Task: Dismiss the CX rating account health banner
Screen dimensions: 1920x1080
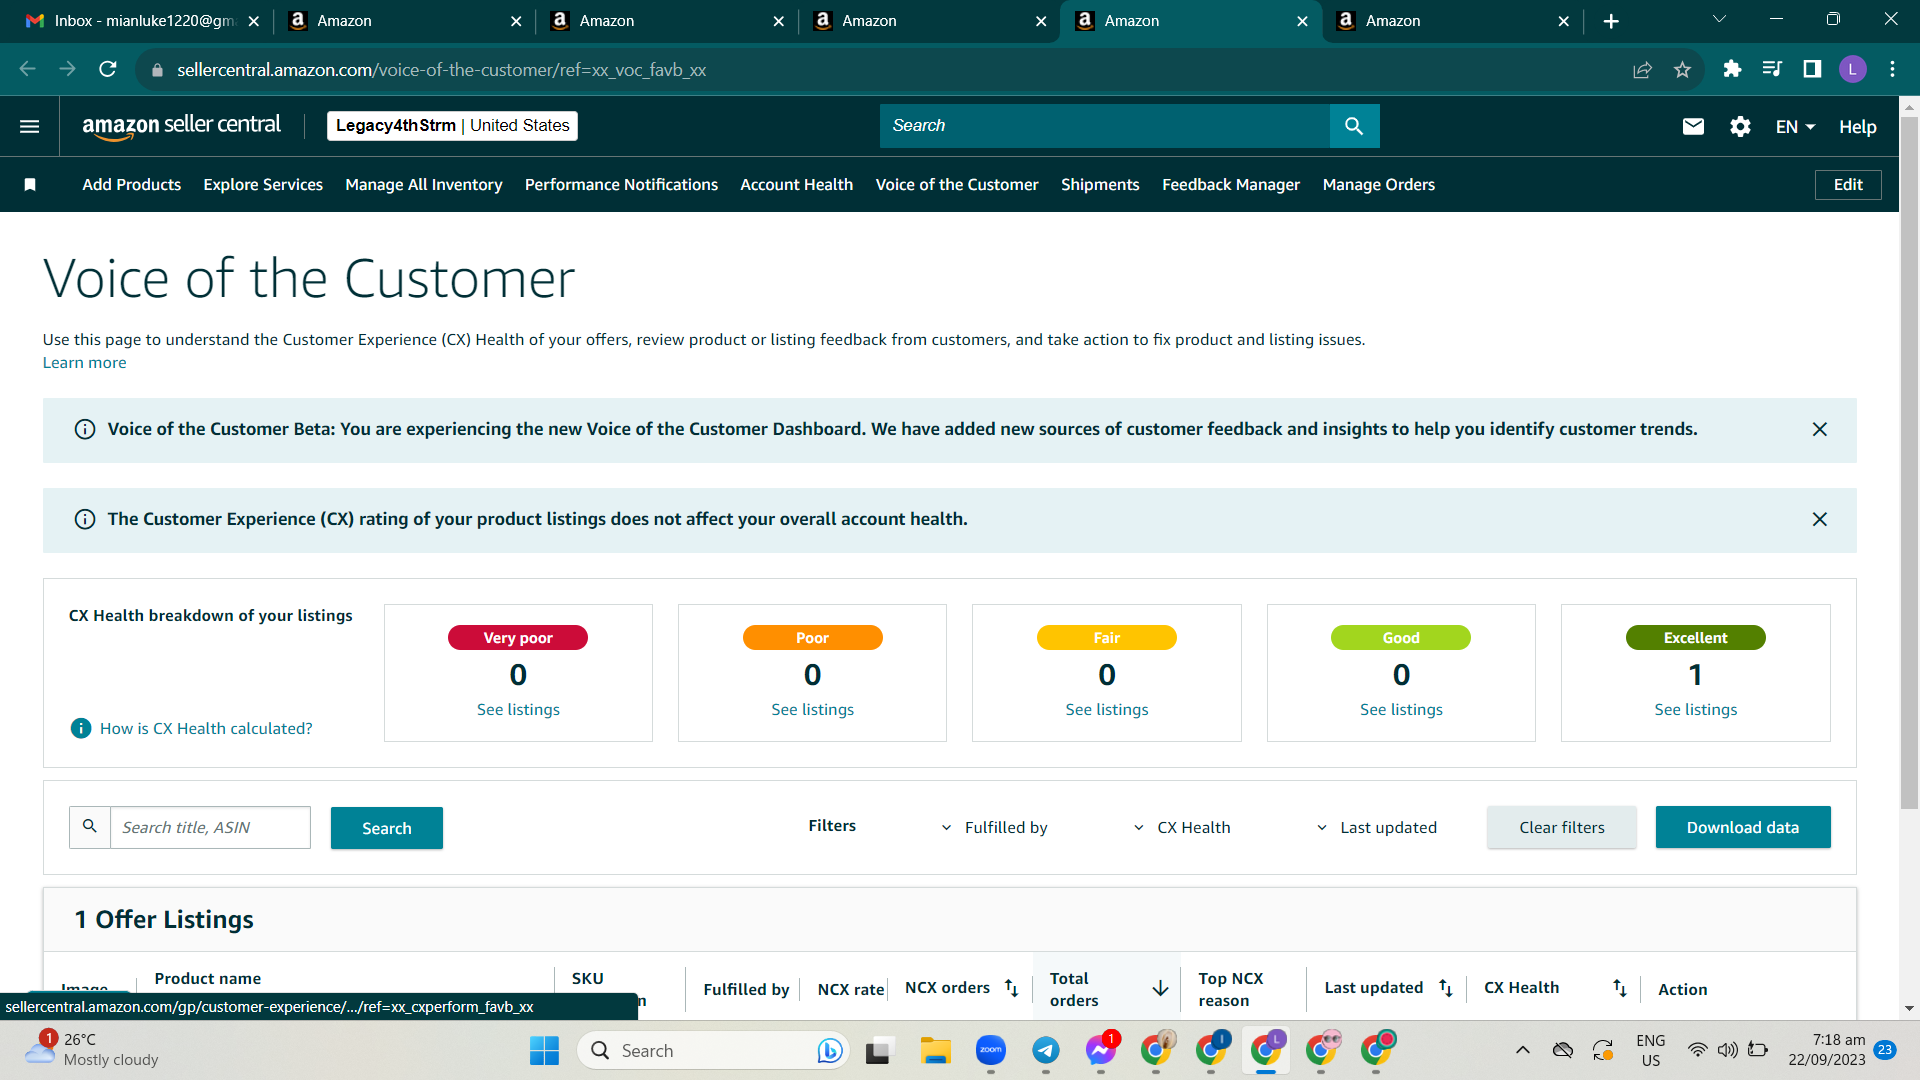Action: [x=1820, y=519]
